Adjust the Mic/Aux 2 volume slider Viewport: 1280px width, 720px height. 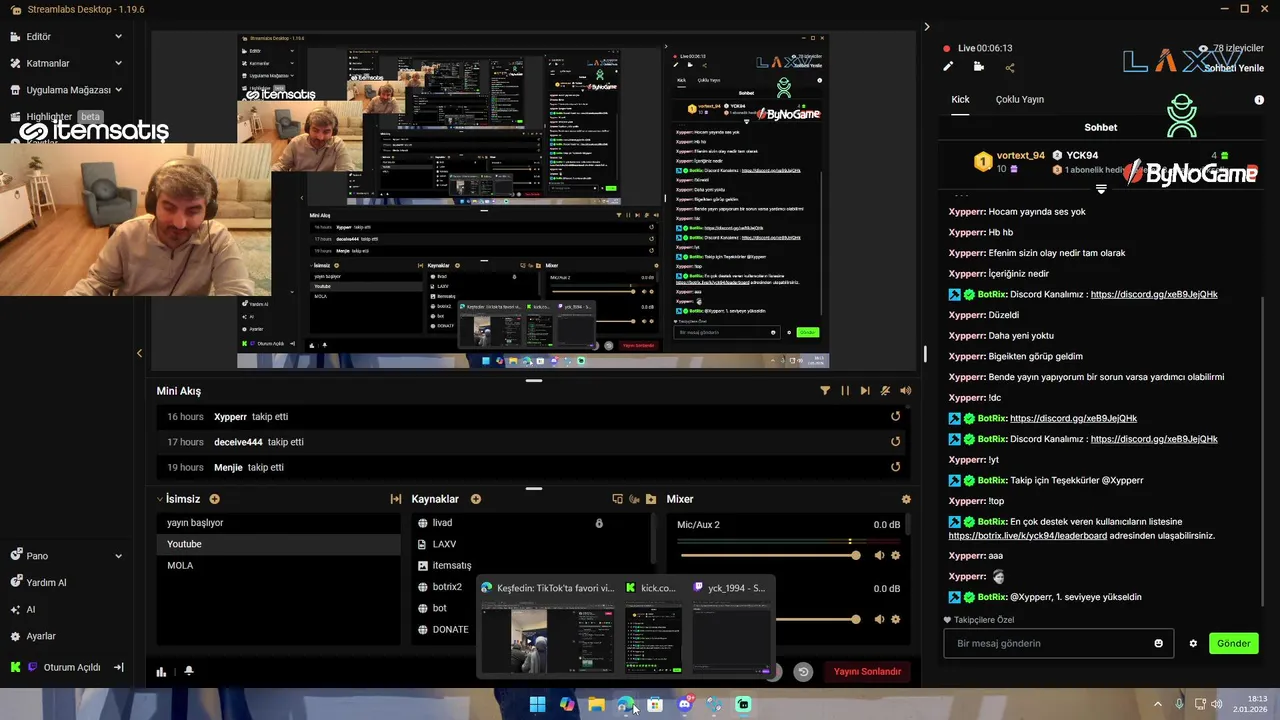tap(768, 555)
